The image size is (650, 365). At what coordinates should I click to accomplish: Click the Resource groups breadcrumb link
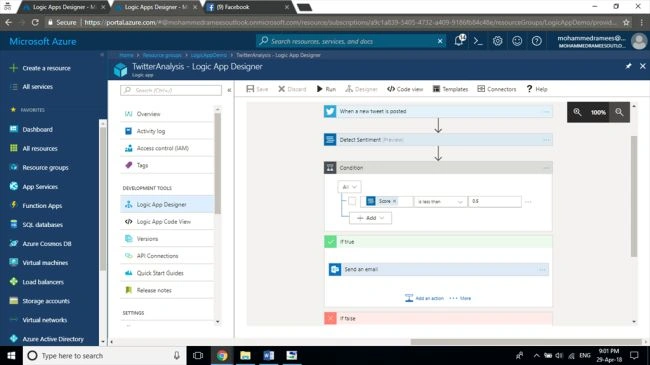[x=162, y=55]
